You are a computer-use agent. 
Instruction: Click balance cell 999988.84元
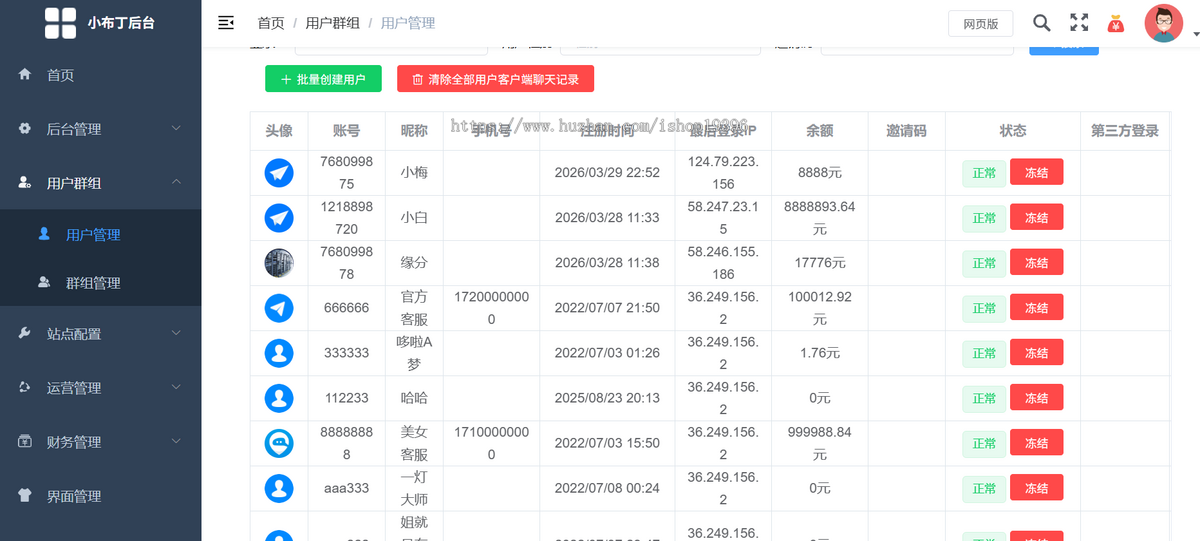click(820, 443)
